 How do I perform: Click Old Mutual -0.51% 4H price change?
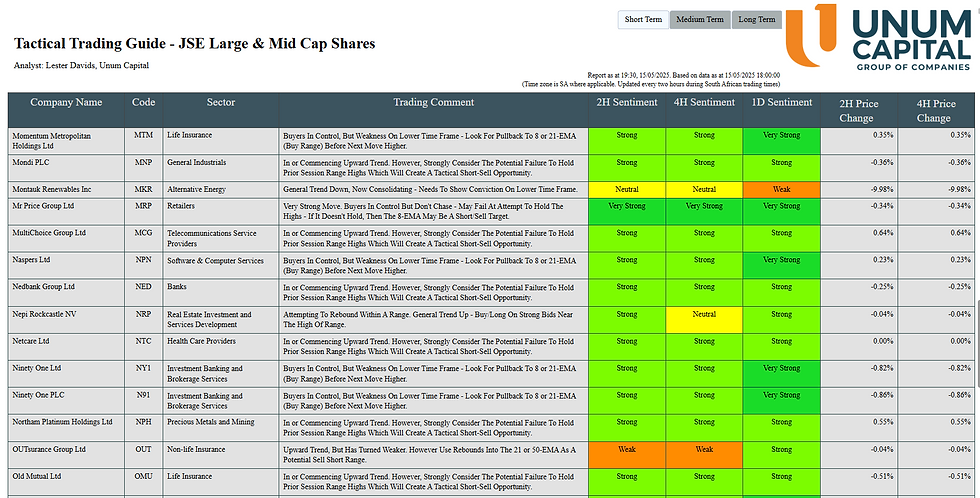pos(959,477)
